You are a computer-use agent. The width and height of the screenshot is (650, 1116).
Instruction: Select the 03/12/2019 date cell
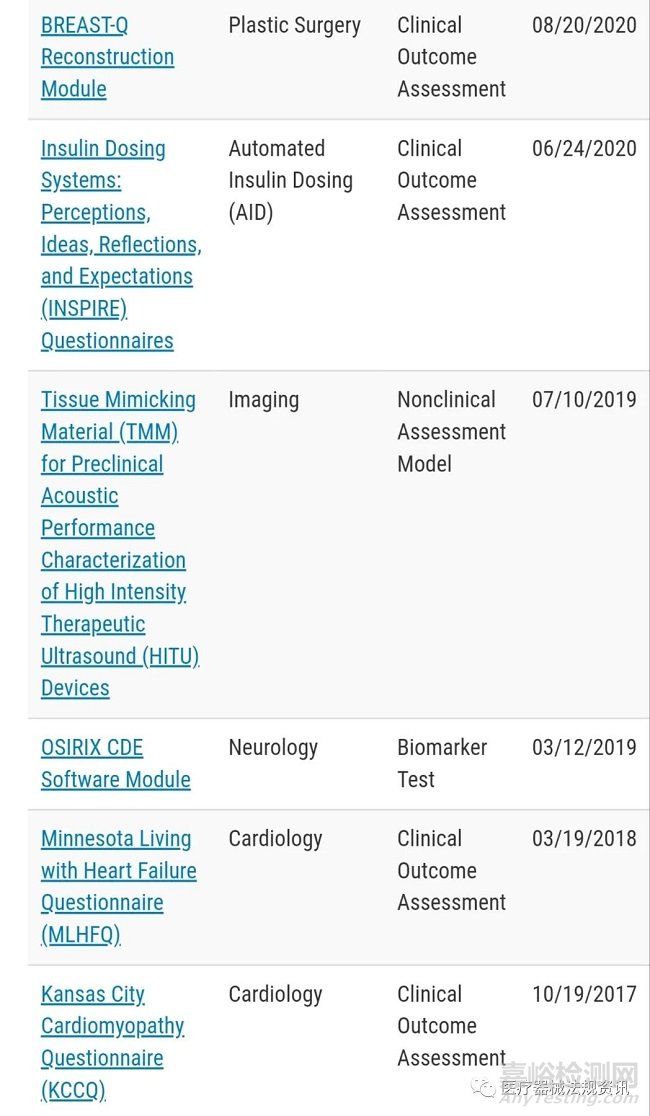(584, 748)
